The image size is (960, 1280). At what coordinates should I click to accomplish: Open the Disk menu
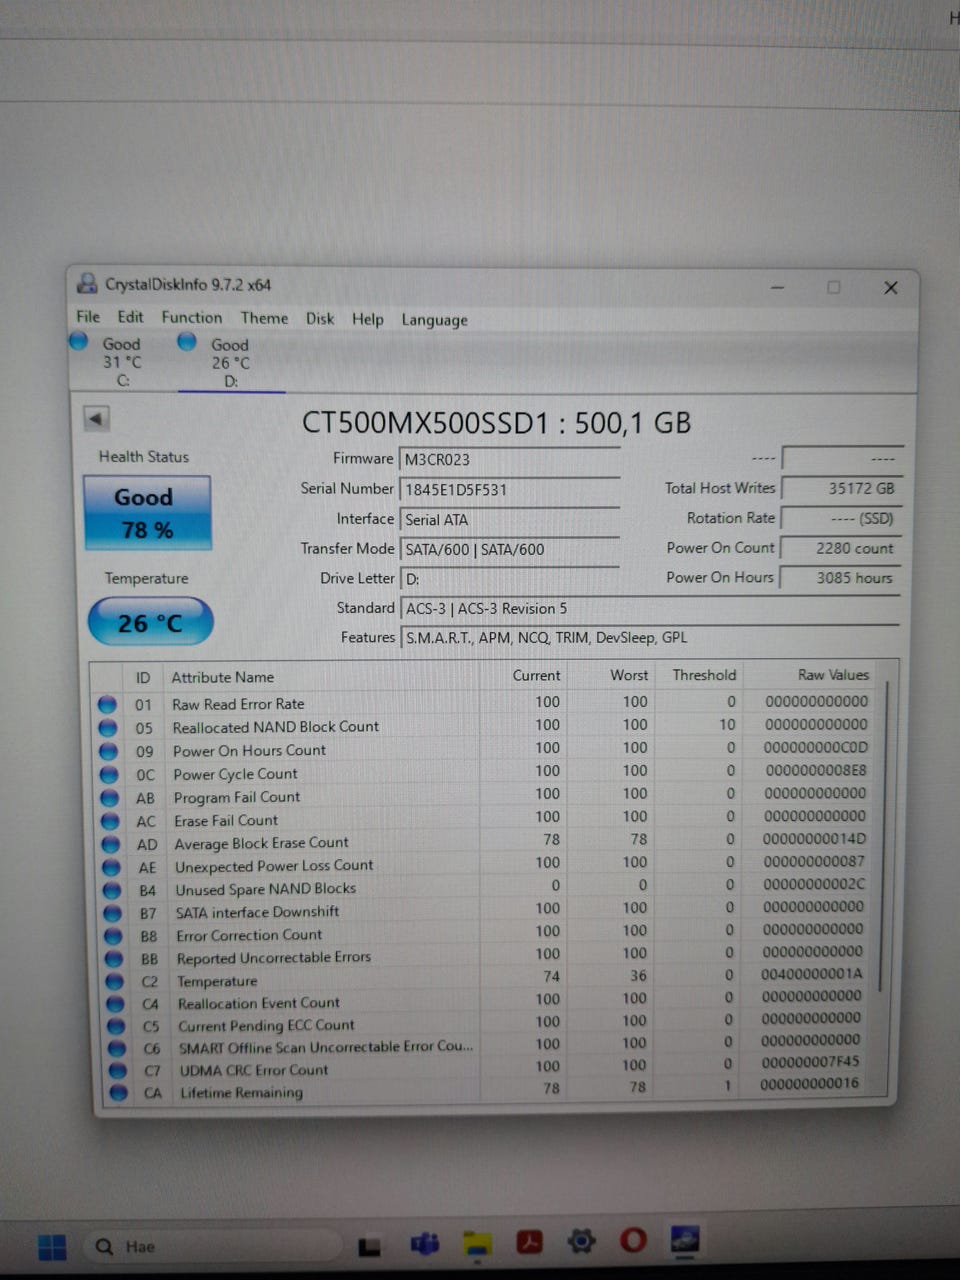point(320,318)
